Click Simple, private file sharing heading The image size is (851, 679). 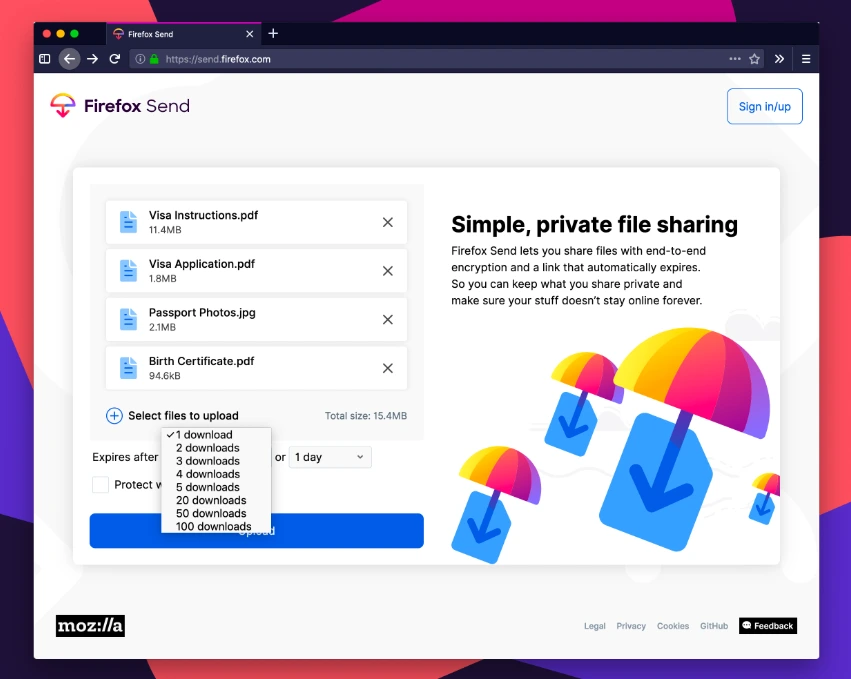[594, 225]
